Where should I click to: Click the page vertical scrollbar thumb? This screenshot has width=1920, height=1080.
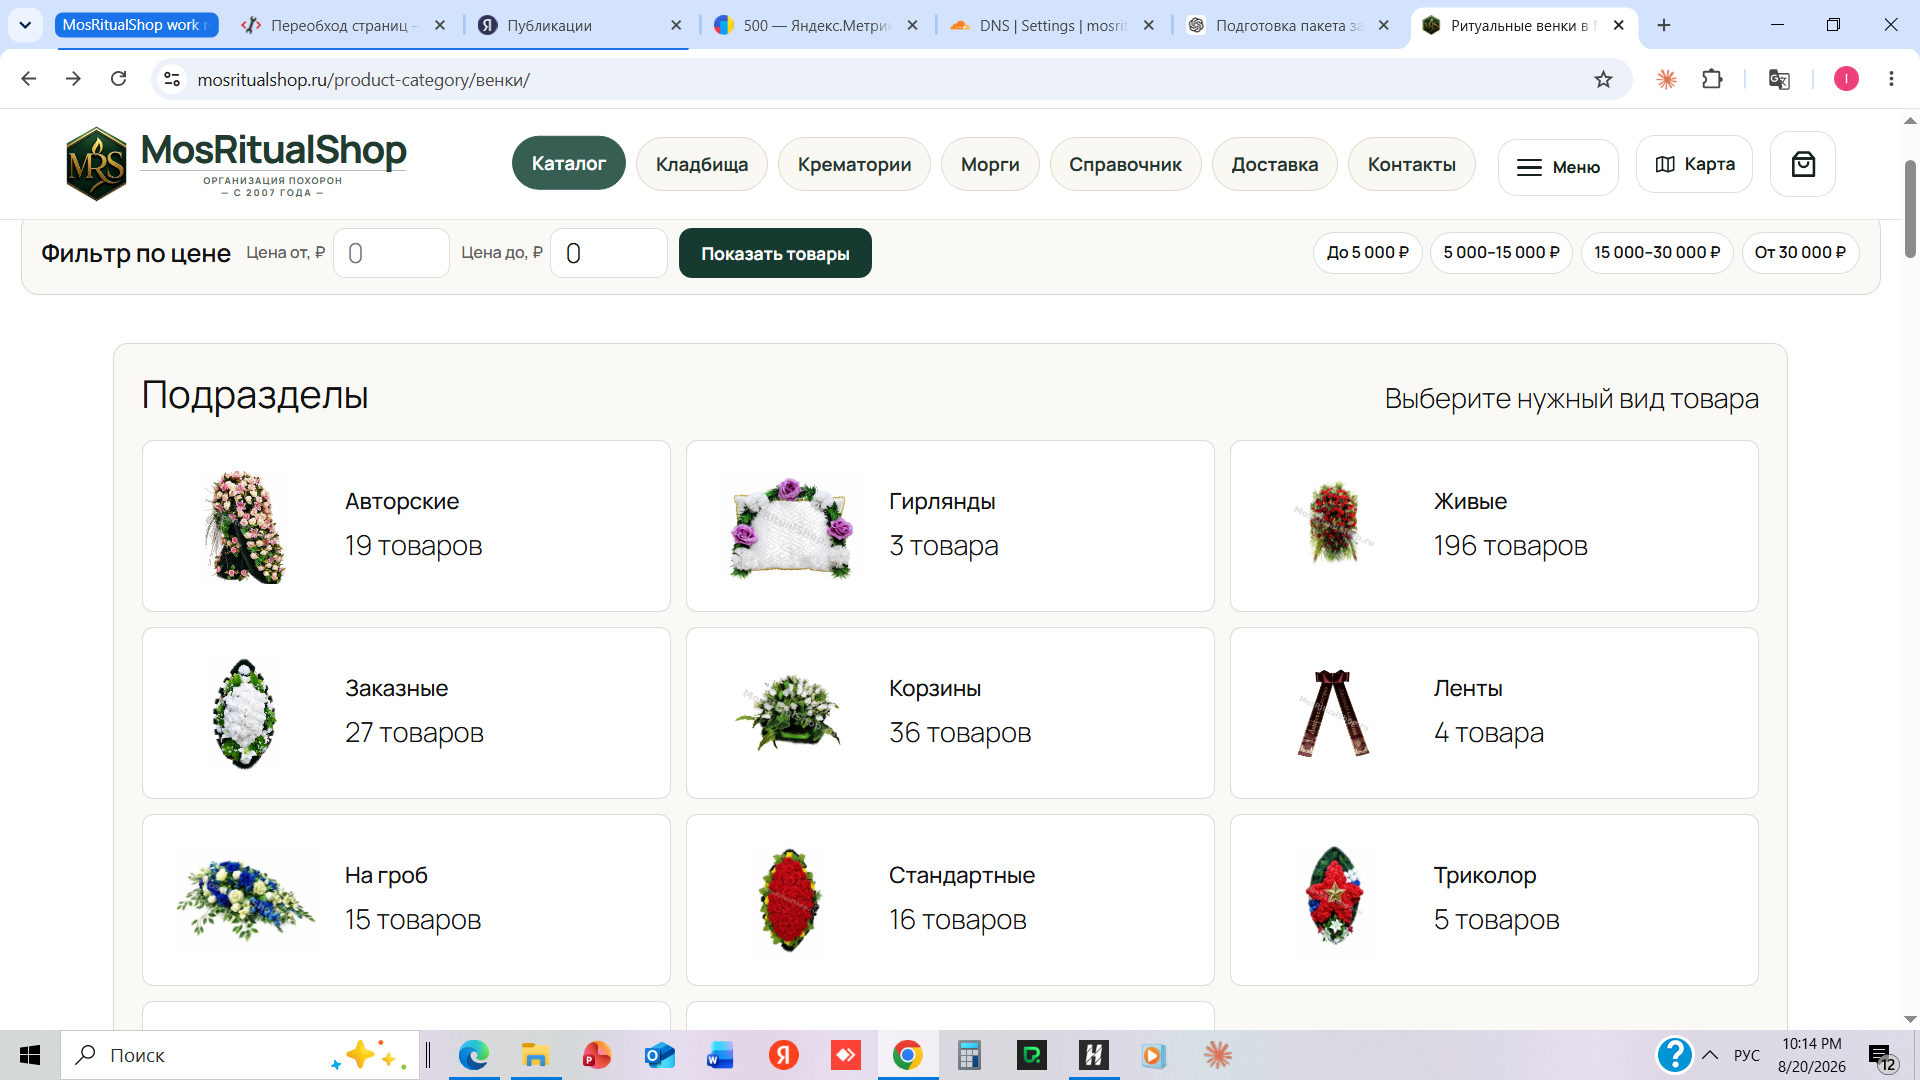coord(1910,208)
